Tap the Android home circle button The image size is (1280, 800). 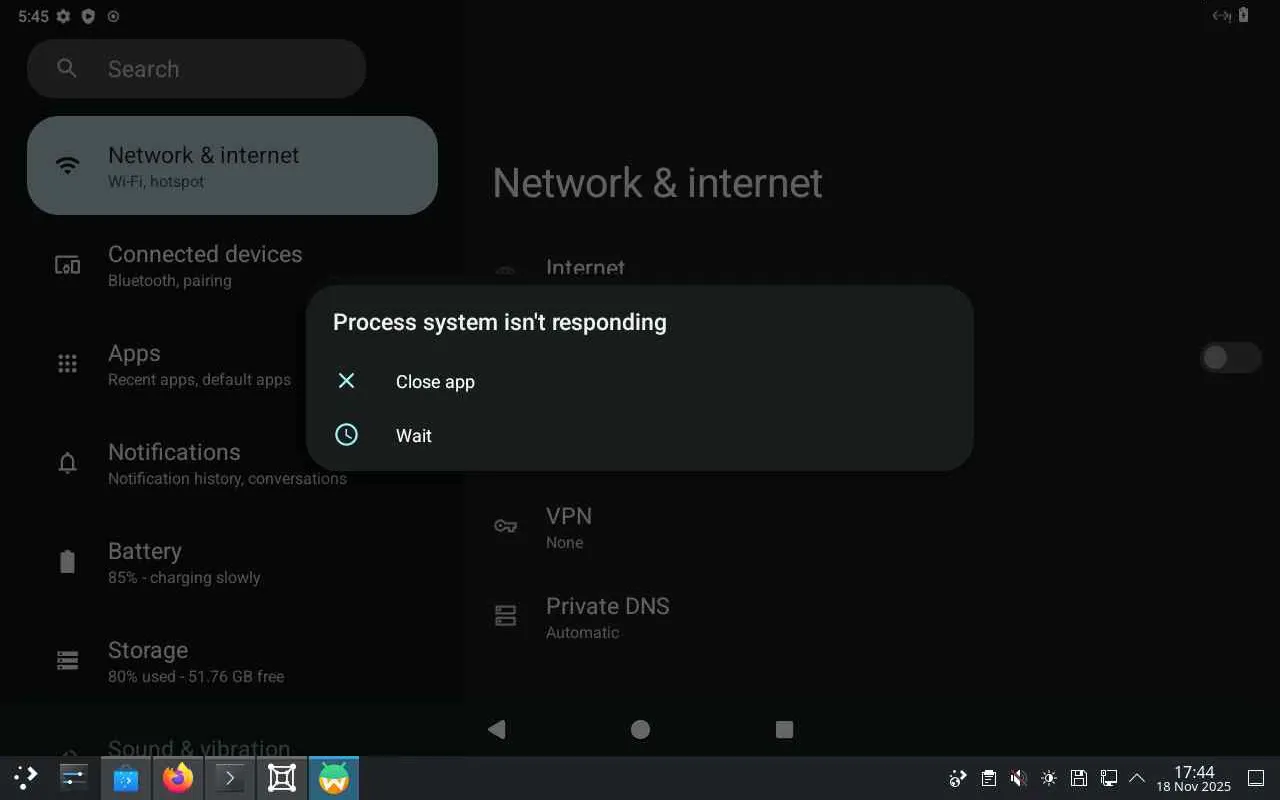pos(641,729)
